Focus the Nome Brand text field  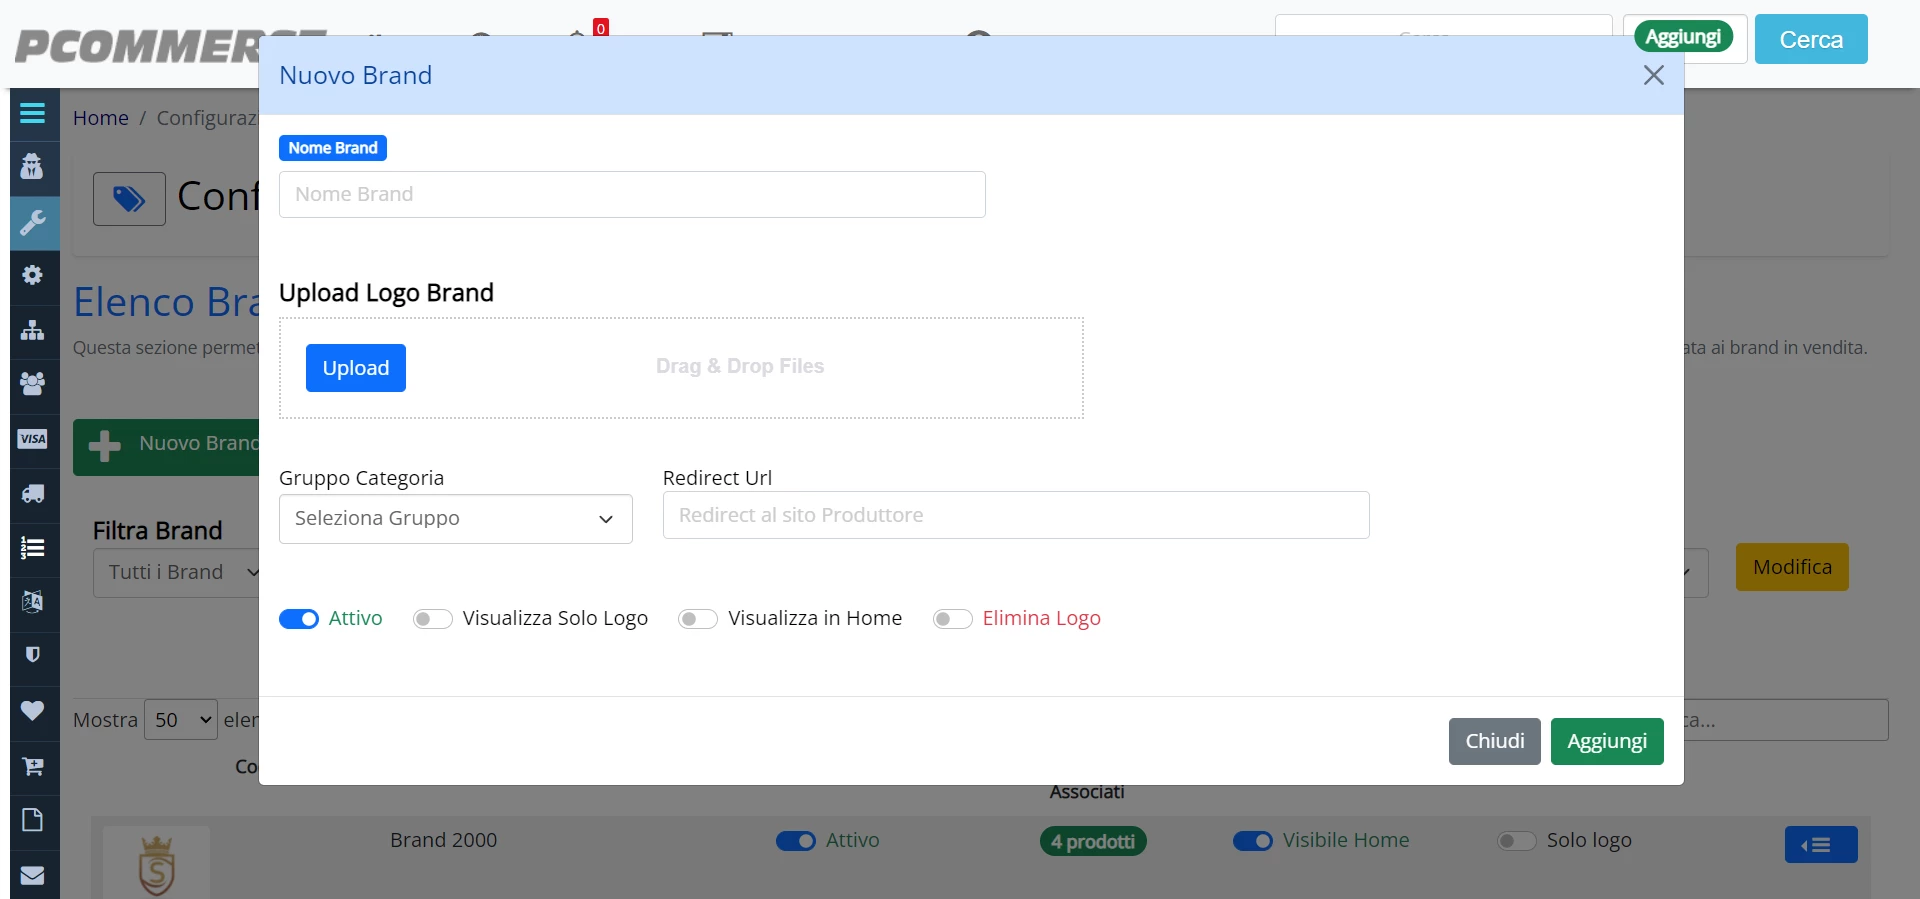(632, 194)
